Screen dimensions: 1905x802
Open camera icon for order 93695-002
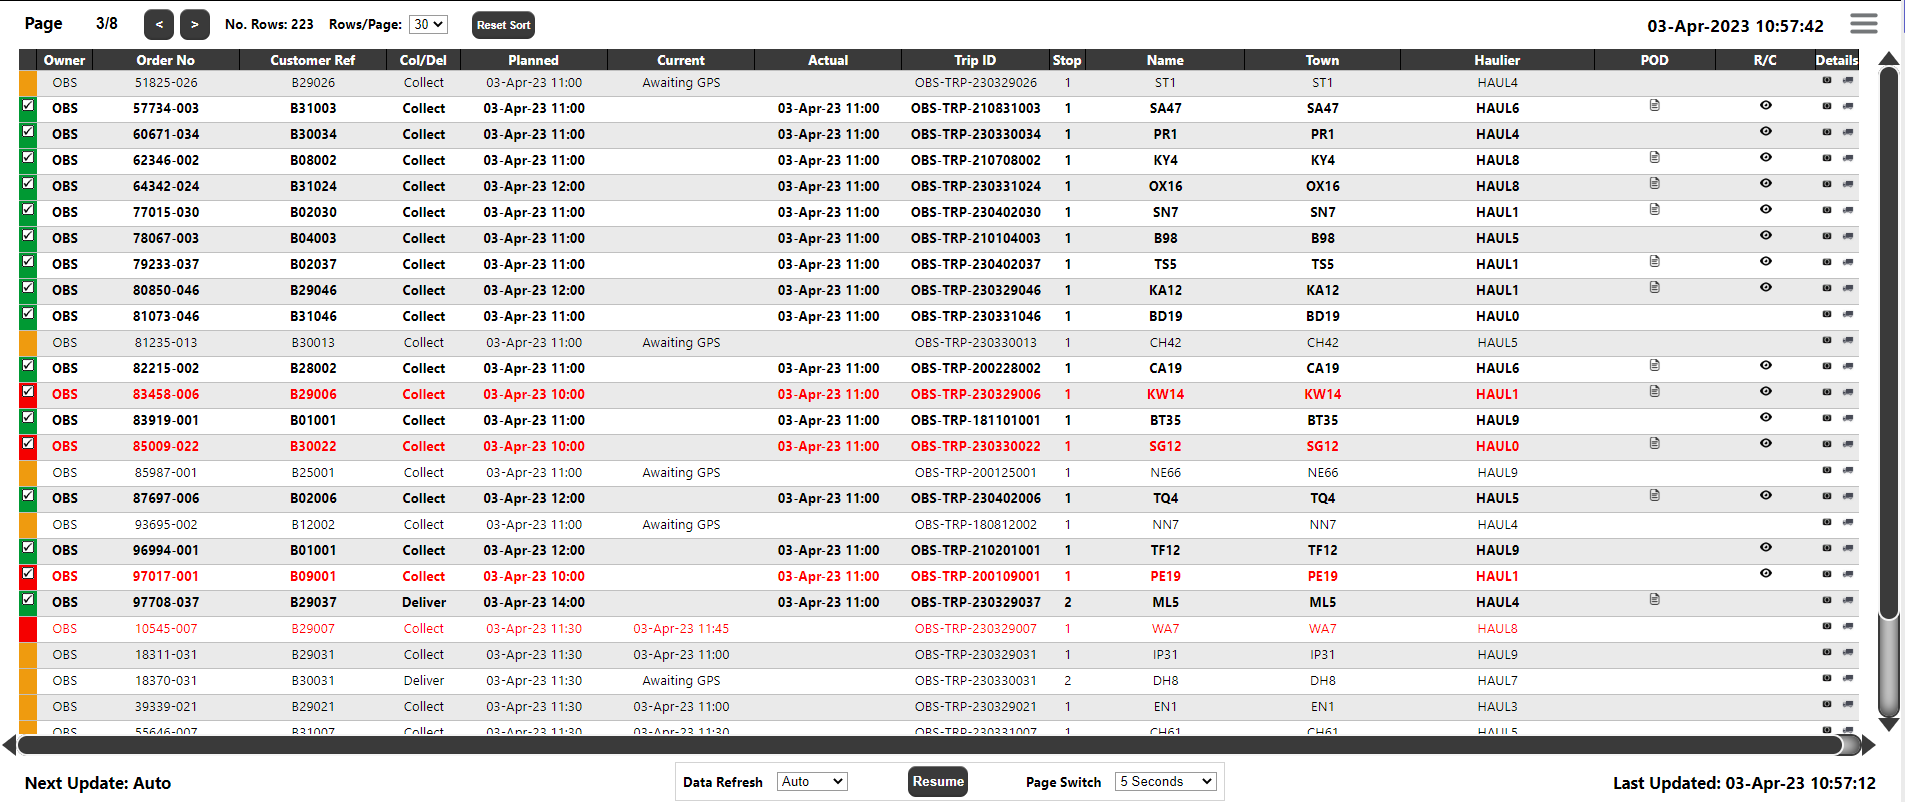(1827, 522)
